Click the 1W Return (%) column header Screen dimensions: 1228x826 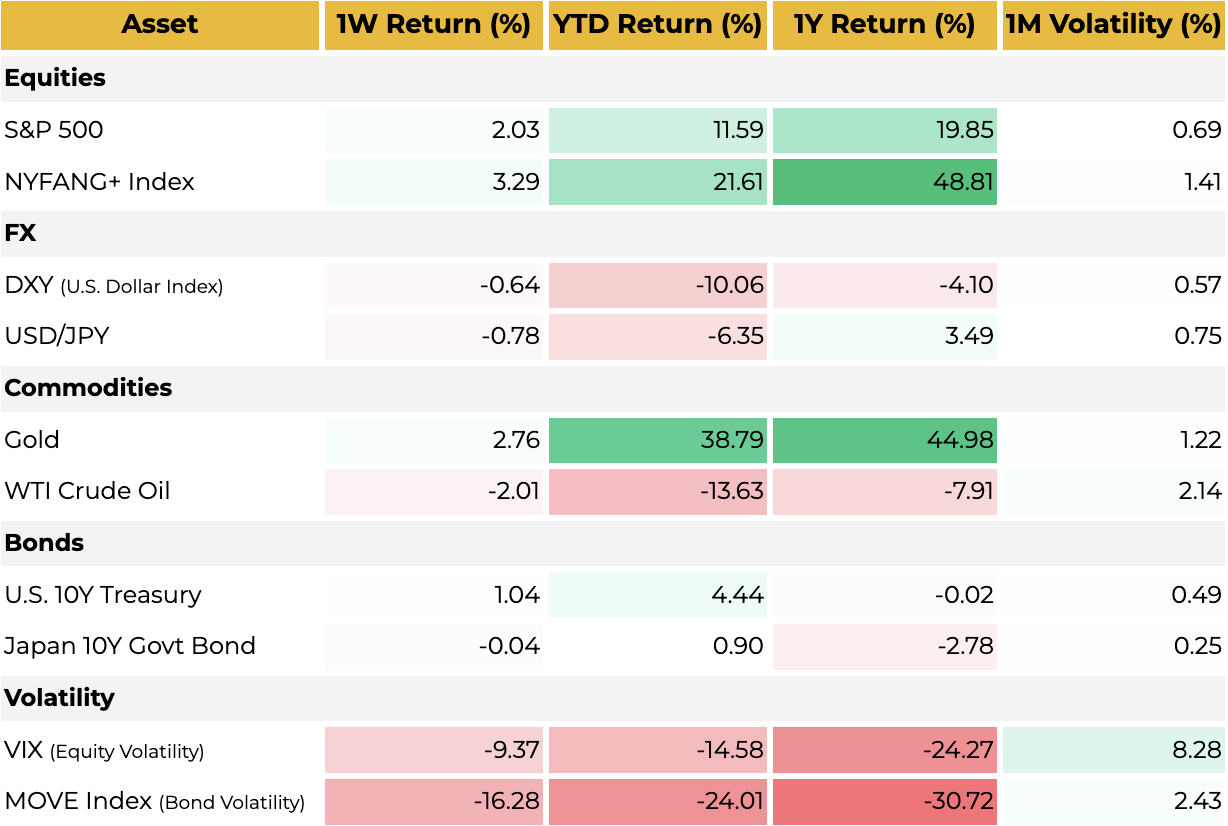click(x=433, y=25)
